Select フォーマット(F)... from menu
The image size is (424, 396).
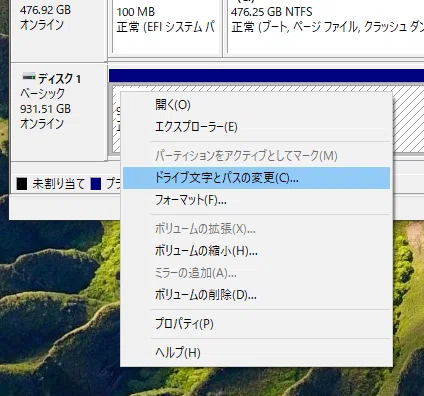pos(256,200)
